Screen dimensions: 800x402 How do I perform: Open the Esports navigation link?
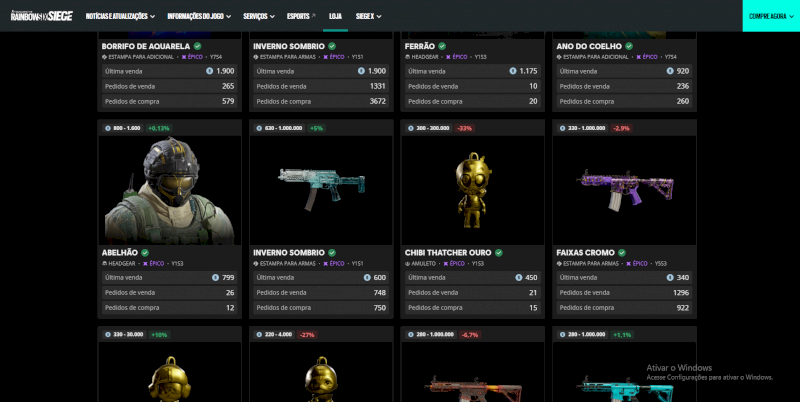coord(300,16)
